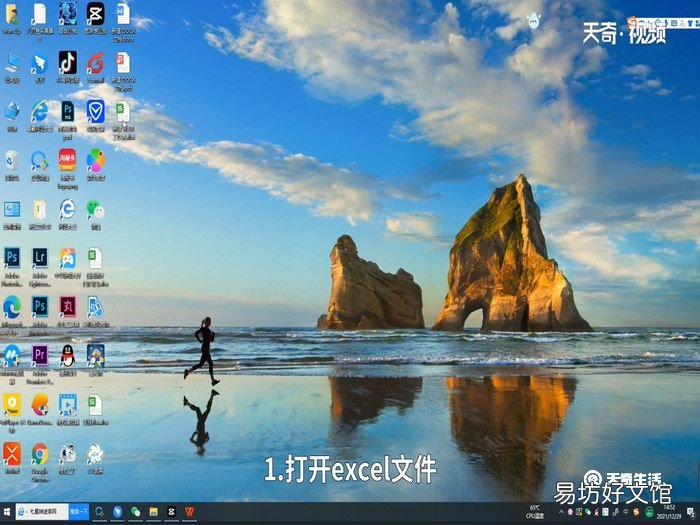This screenshot has width=700, height=525.
Task: Open the notification center icon
Action: click(690, 512)
